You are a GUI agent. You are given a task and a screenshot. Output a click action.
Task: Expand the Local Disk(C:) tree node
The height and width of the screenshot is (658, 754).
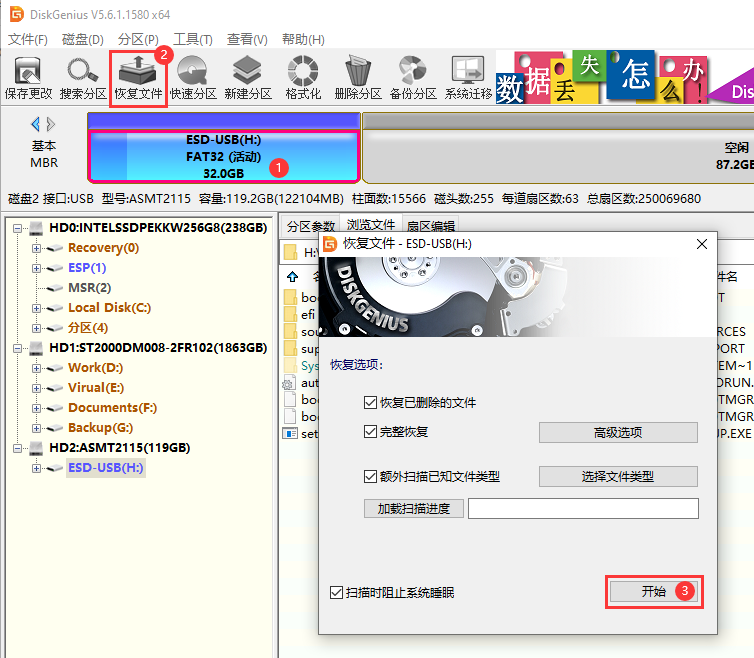(x=37, y=308)
